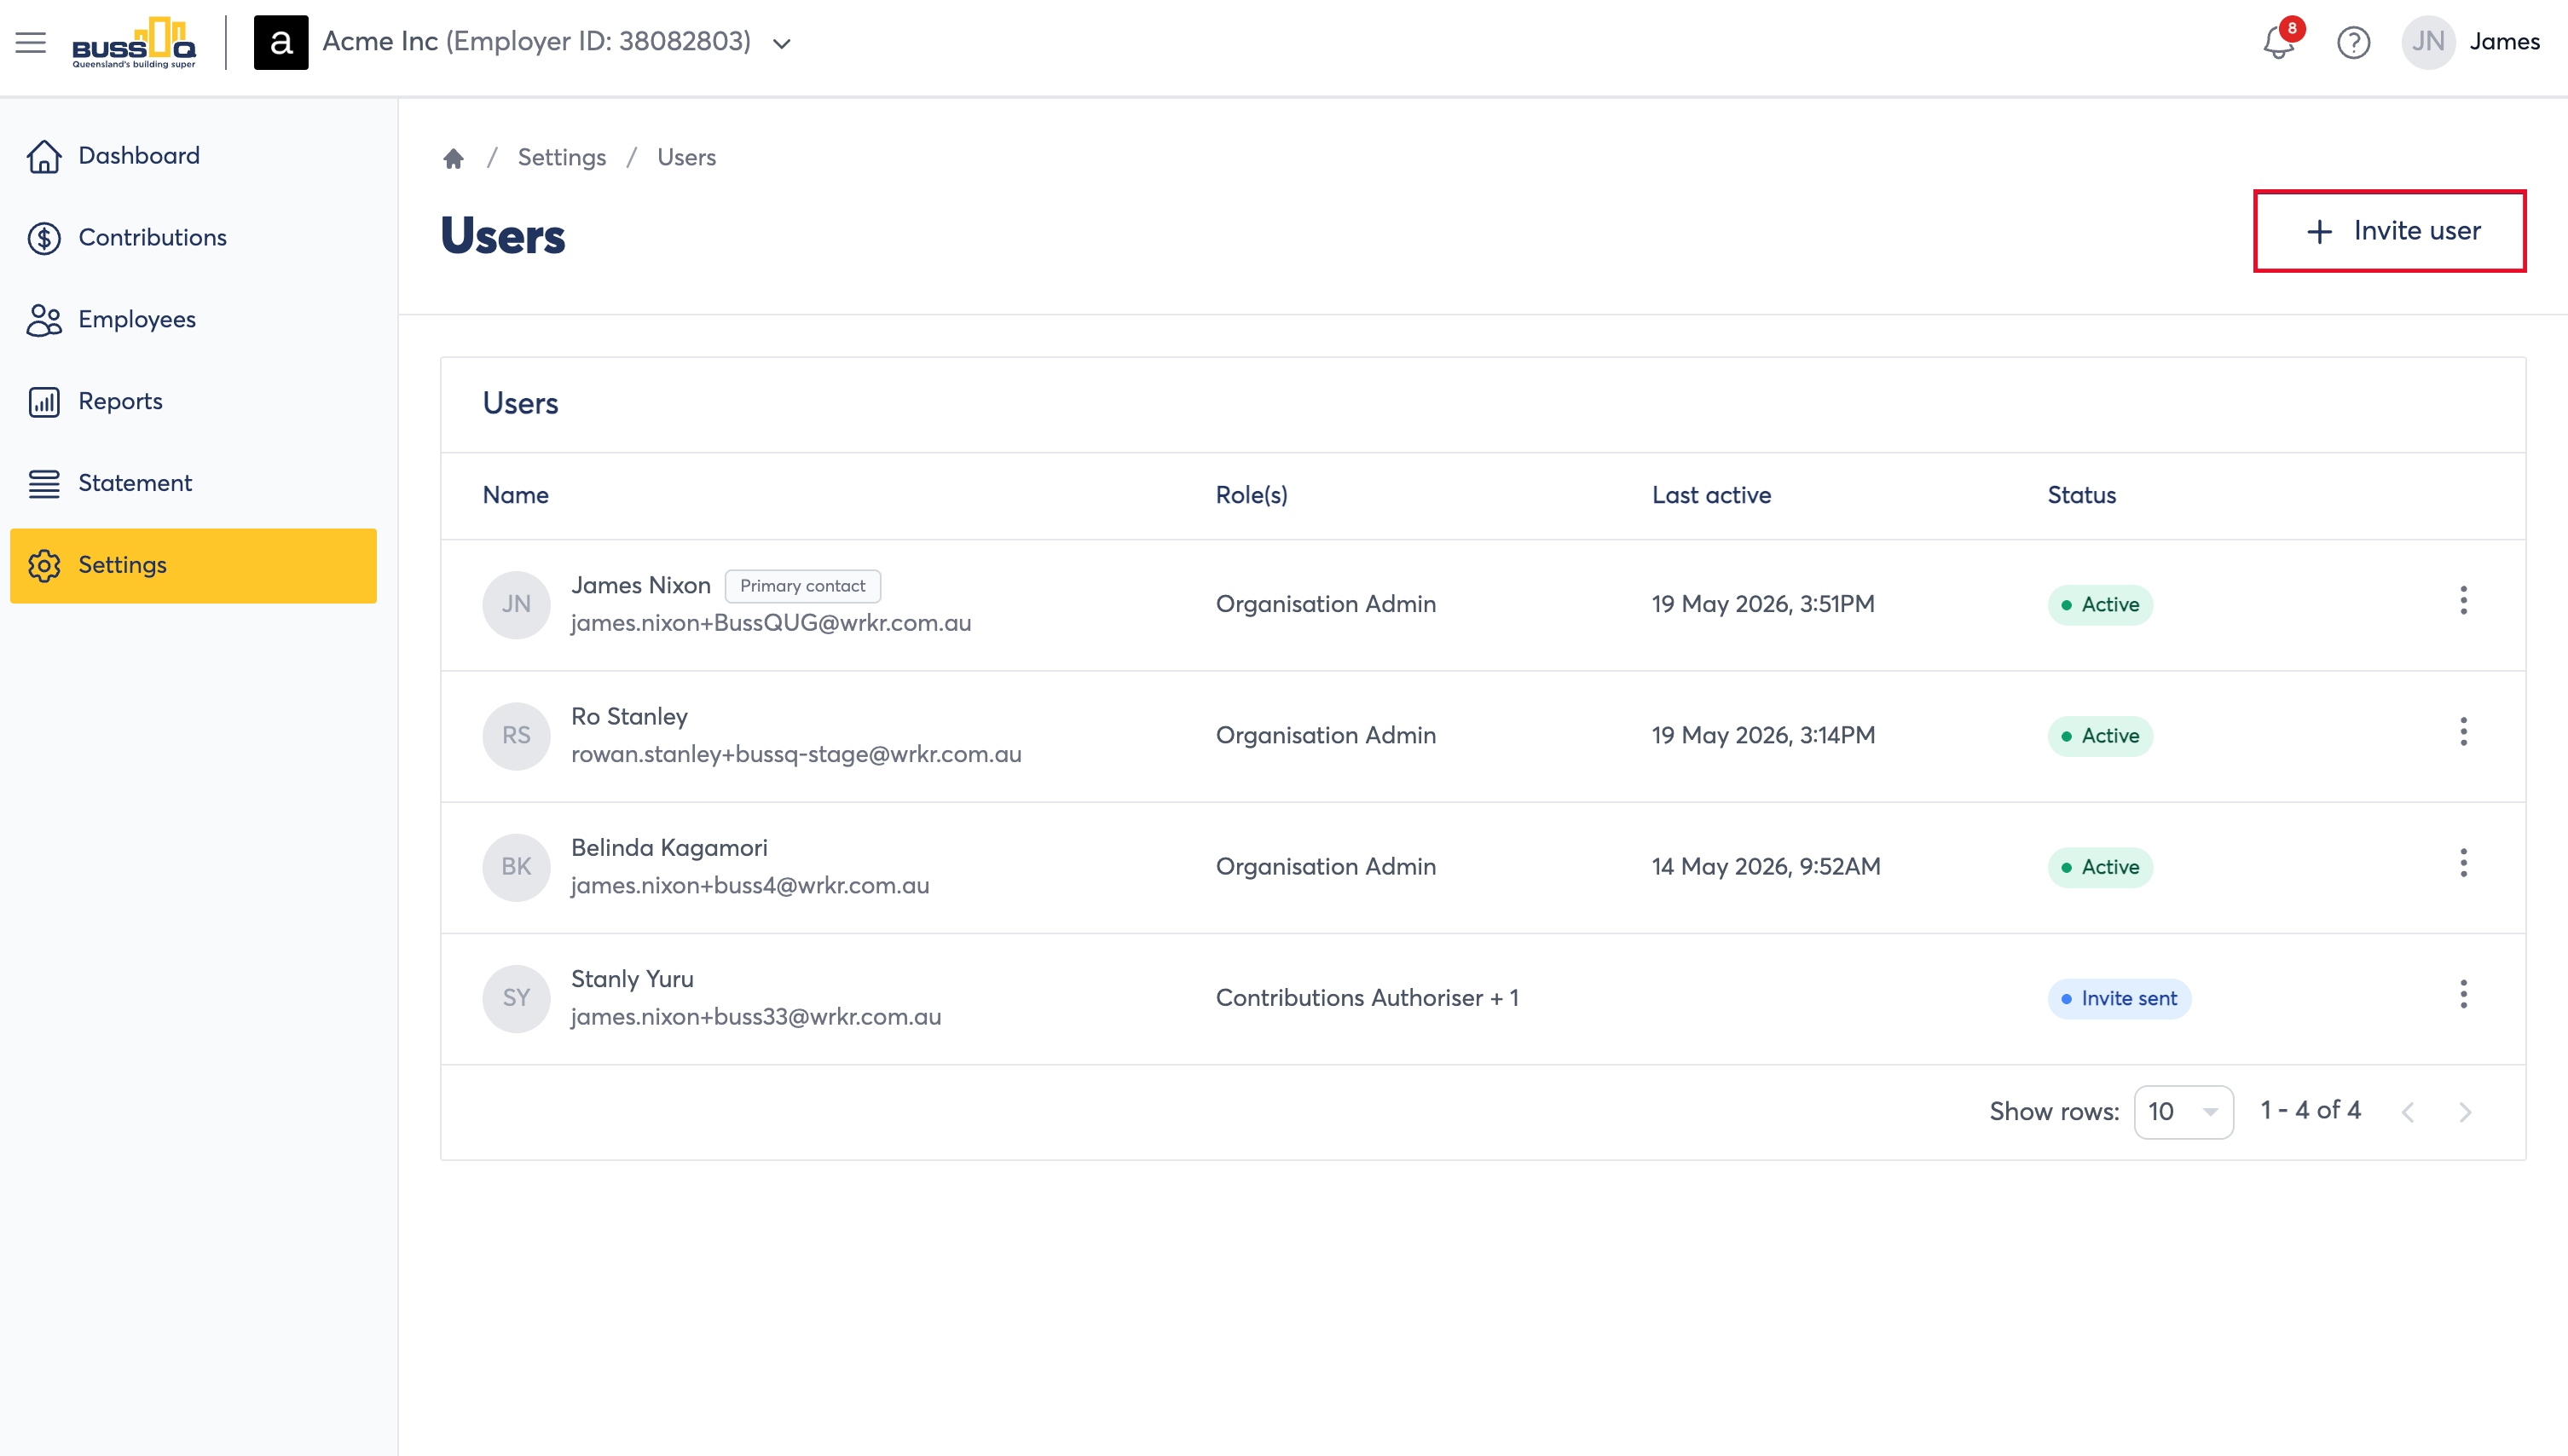
Task: Open the James account menu
Action: pyautogui.click(x=2504, y=42)
